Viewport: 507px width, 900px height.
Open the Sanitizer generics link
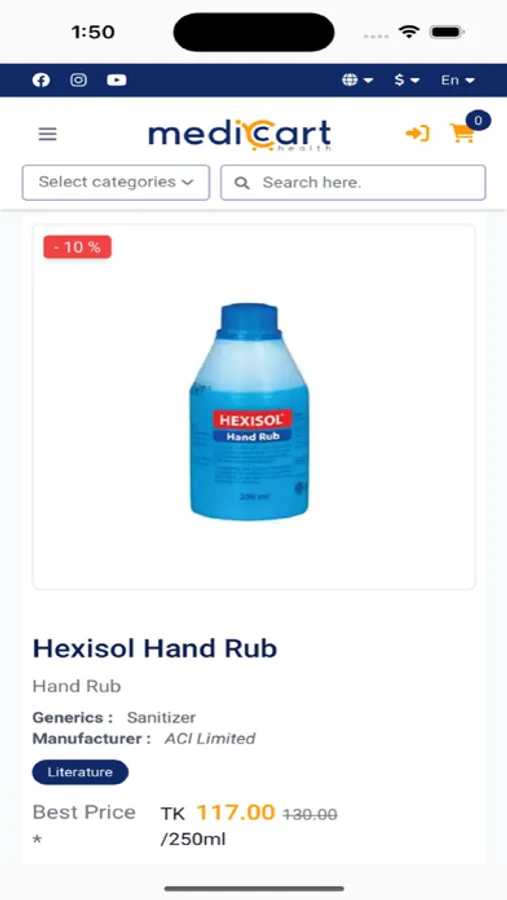tap(161, 717)
